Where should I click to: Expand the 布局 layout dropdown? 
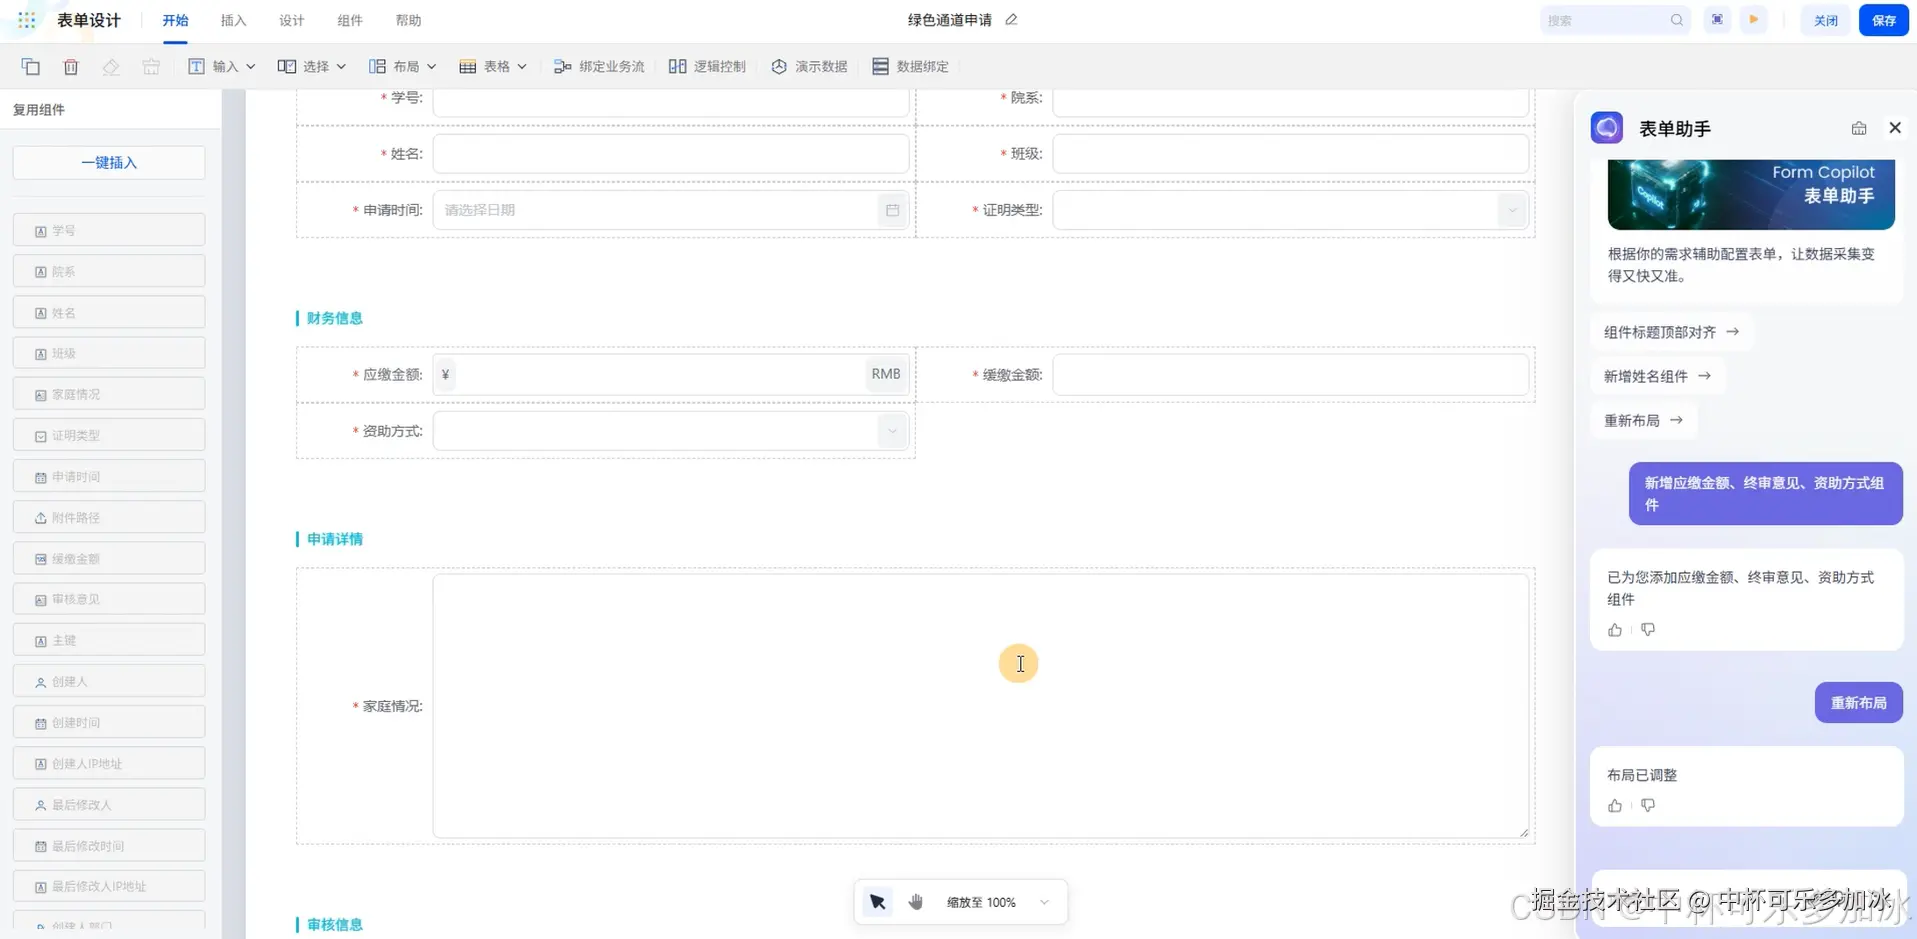pyautogui.click(x=403, y=67)
